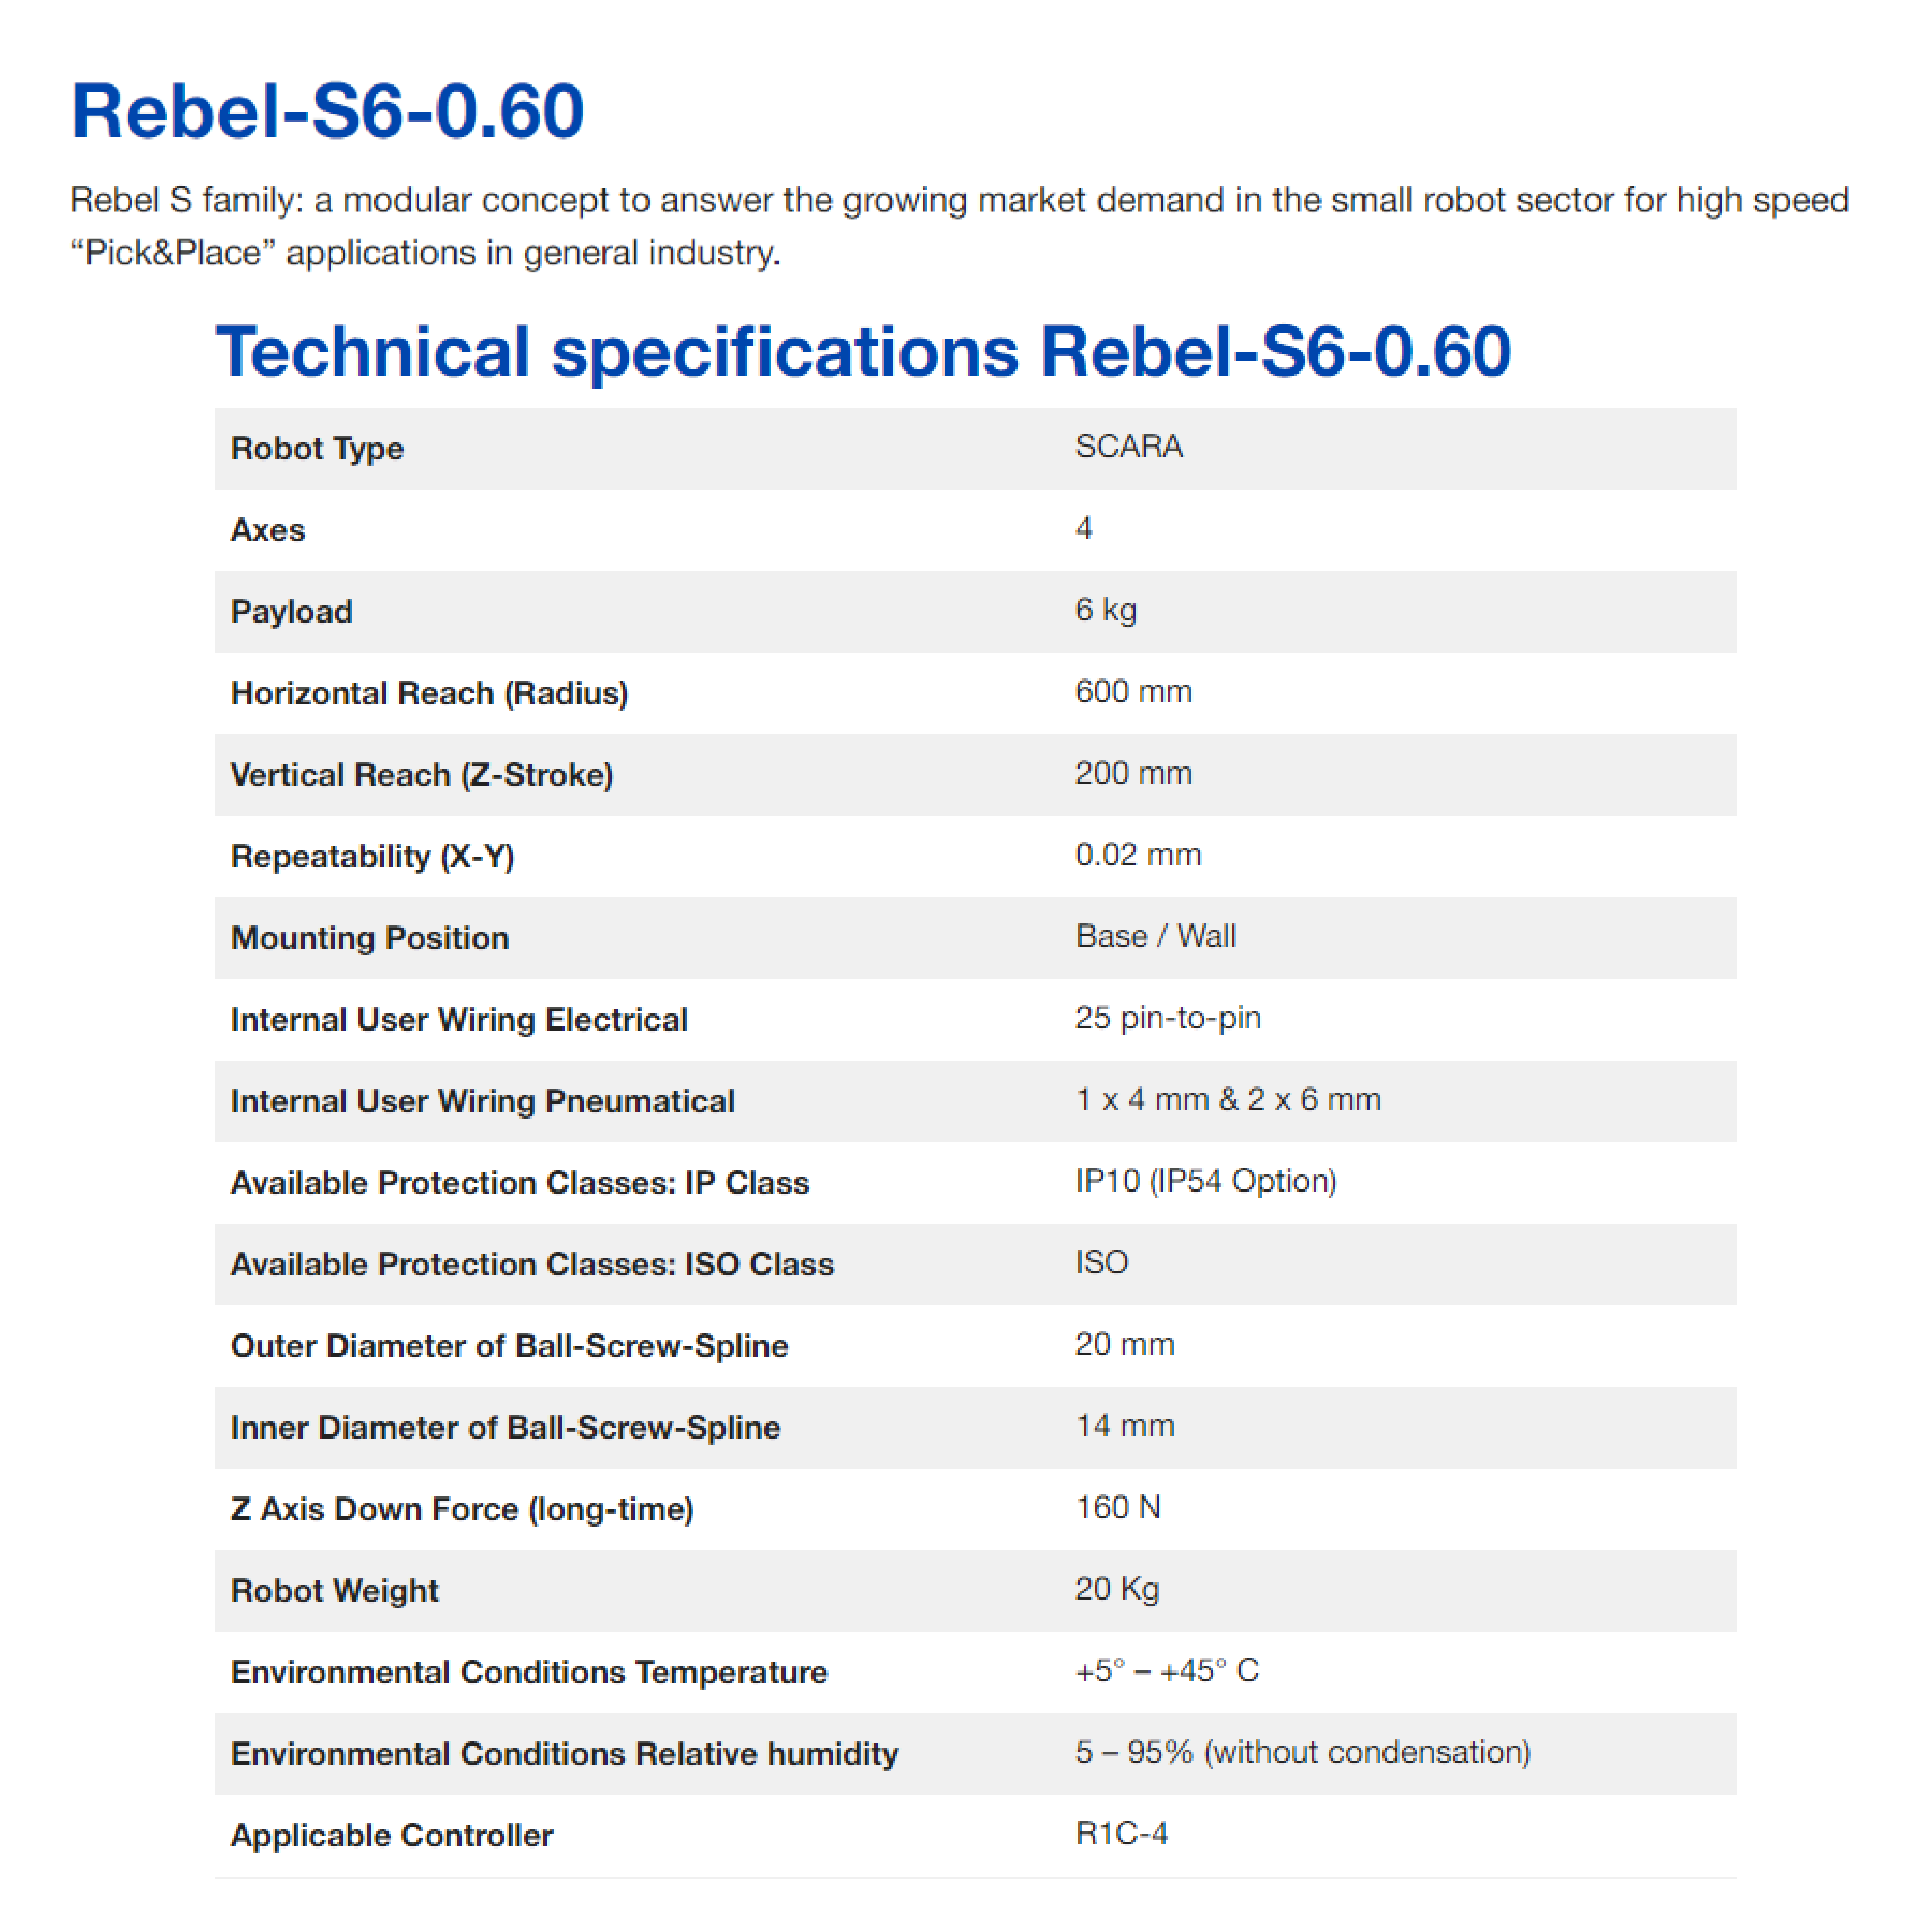Image resolution: width=1932 pixels, height=1913 pixels.
Task: Select the Axes row label
Action: [x=267, y=530]
